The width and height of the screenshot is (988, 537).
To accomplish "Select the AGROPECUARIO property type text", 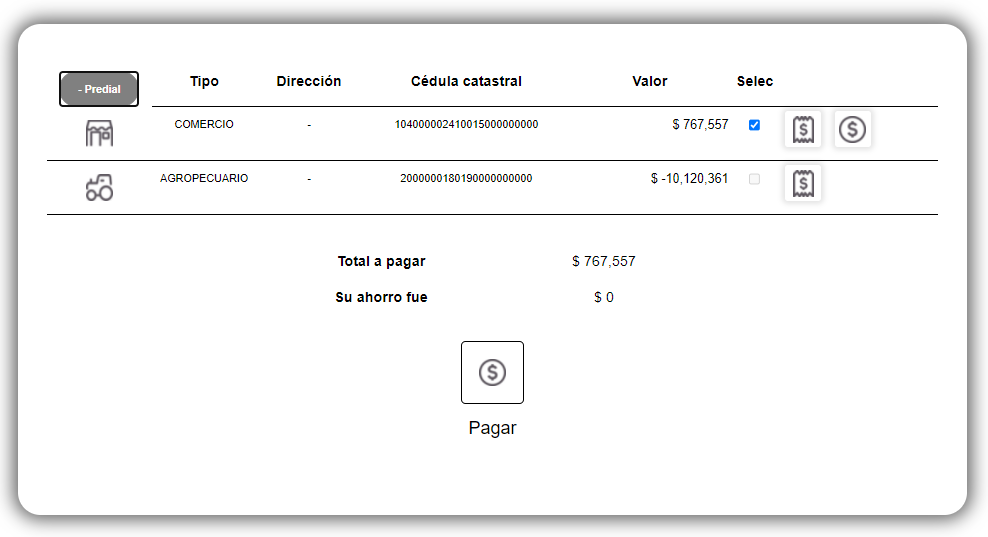I will point(204,179).
